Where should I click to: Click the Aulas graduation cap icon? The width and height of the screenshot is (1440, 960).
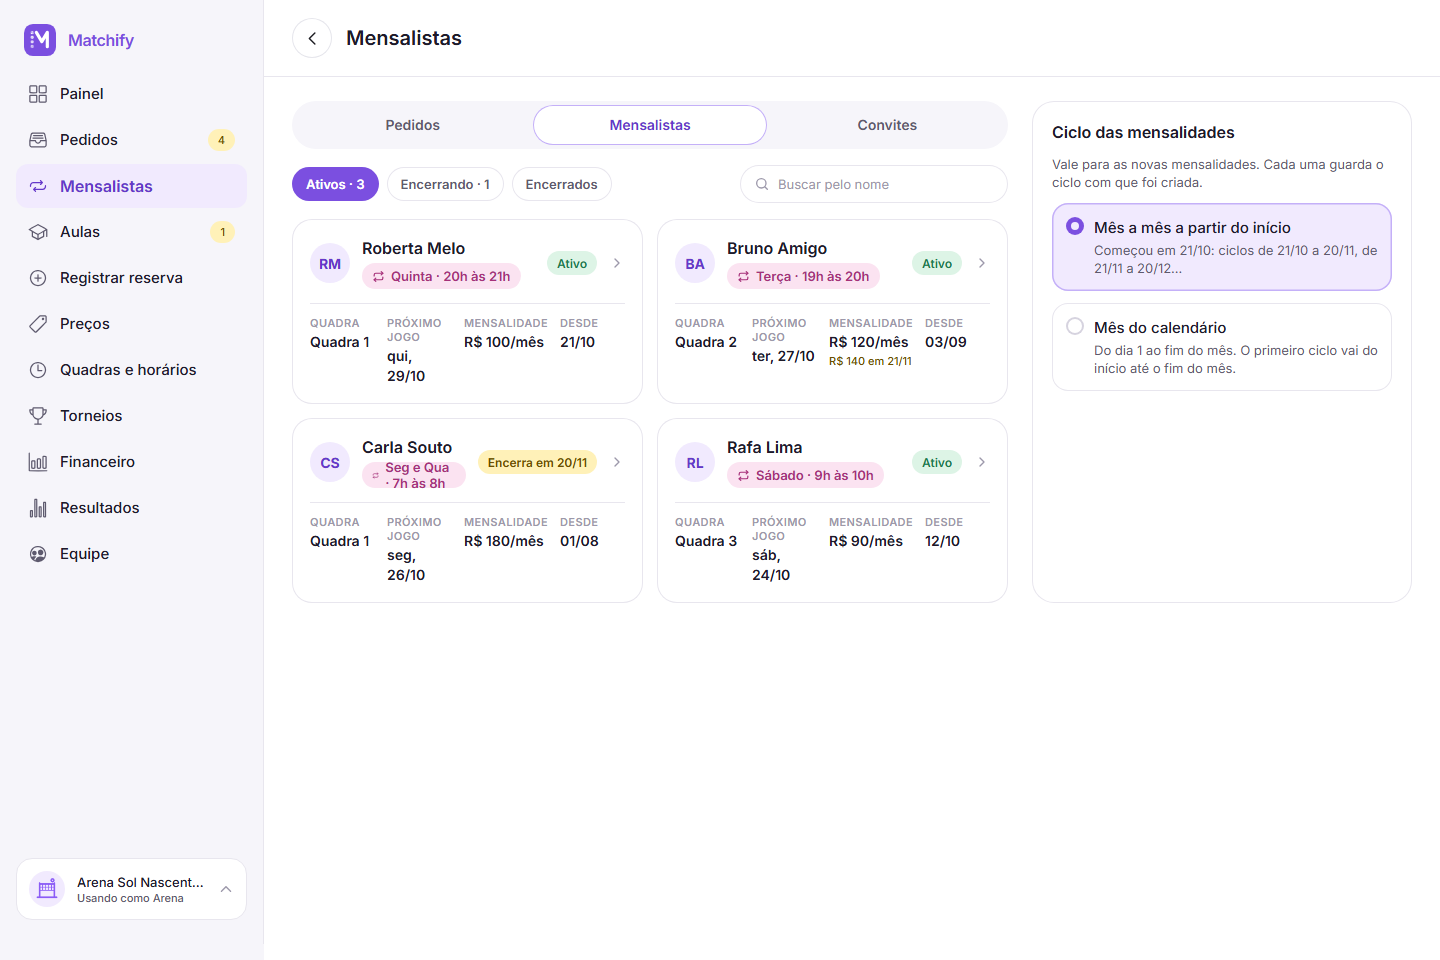[38, 232]
